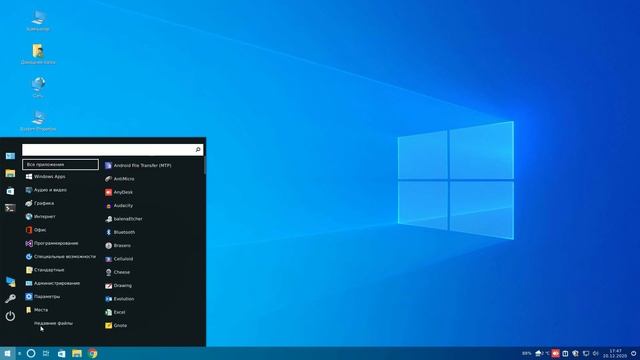Open the System Properties desktop icon
The width and height of the screenshot is (640, 360).
pos(38,121)
